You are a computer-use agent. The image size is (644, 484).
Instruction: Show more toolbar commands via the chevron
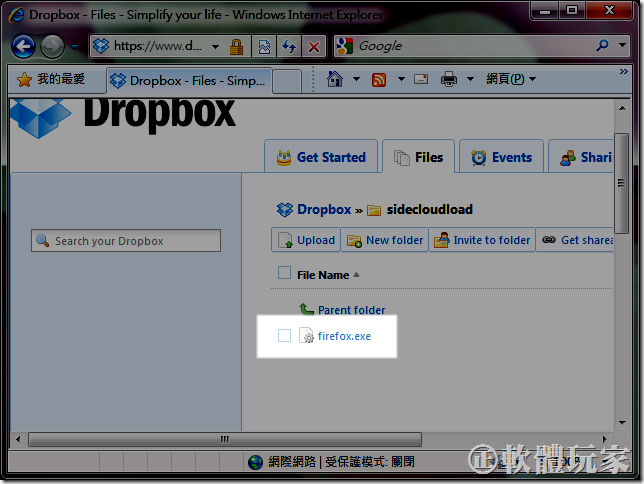click(623, 71)
